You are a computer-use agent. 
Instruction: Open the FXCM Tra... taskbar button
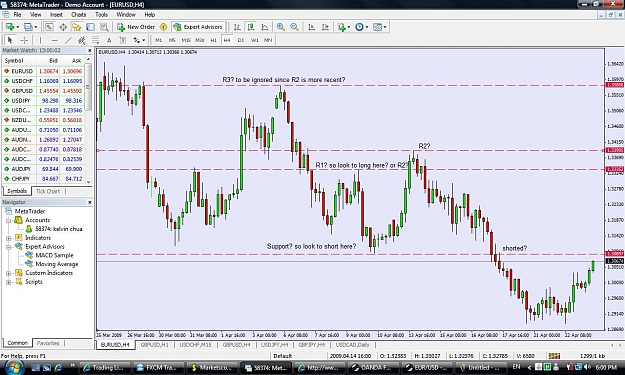coord(158,367)
